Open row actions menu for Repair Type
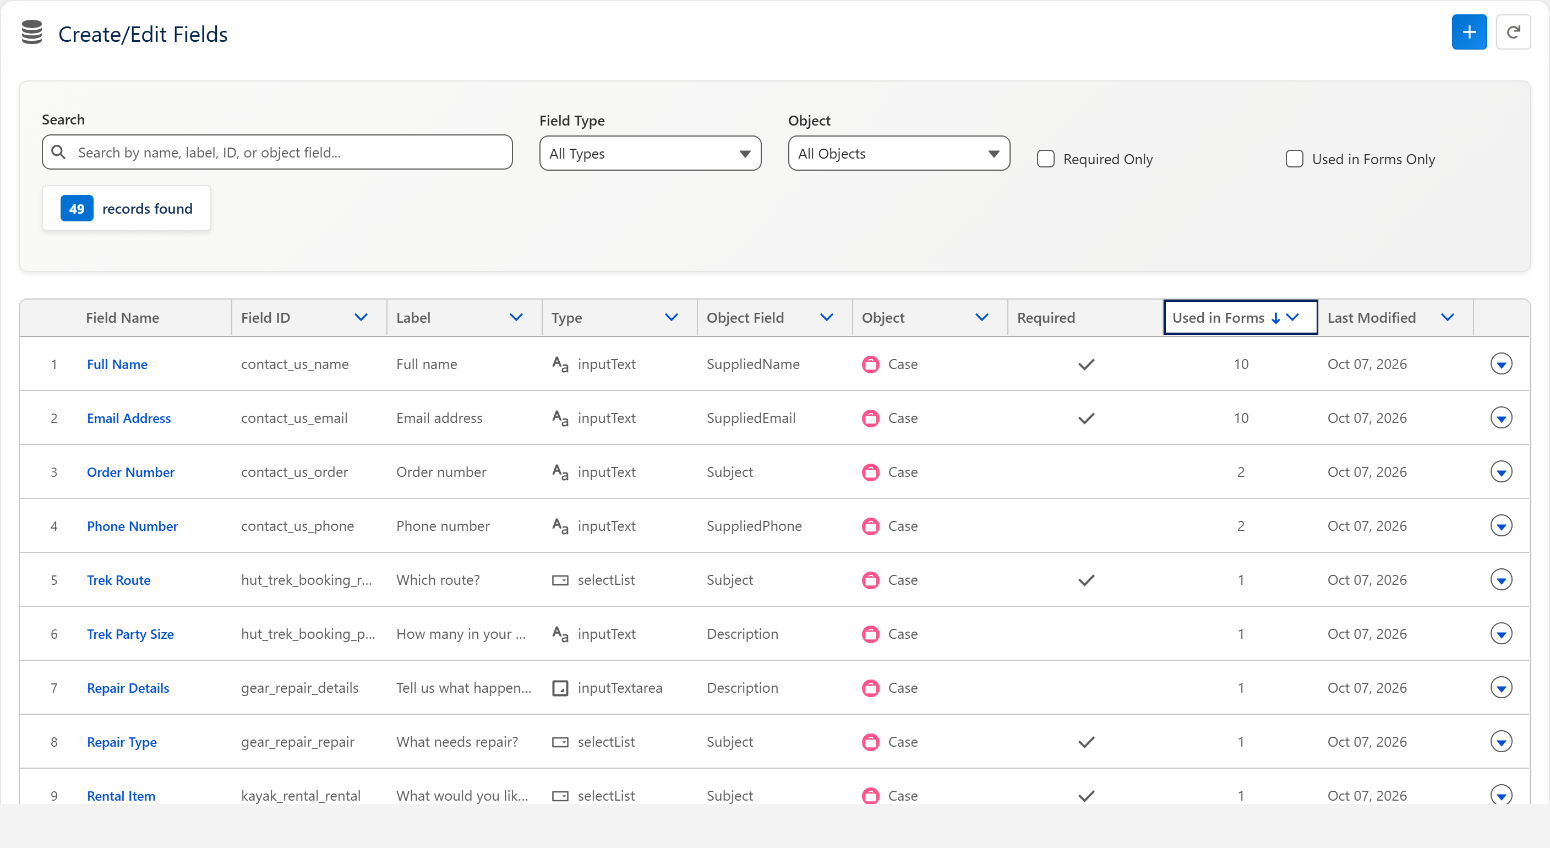The width and height of the screenshot is (1550, 848). click(1501, 742)
